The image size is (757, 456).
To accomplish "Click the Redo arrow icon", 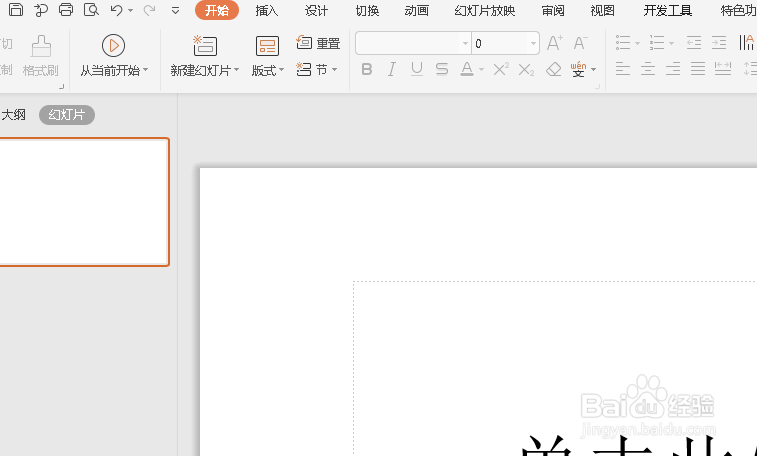I will coord(150,10).
